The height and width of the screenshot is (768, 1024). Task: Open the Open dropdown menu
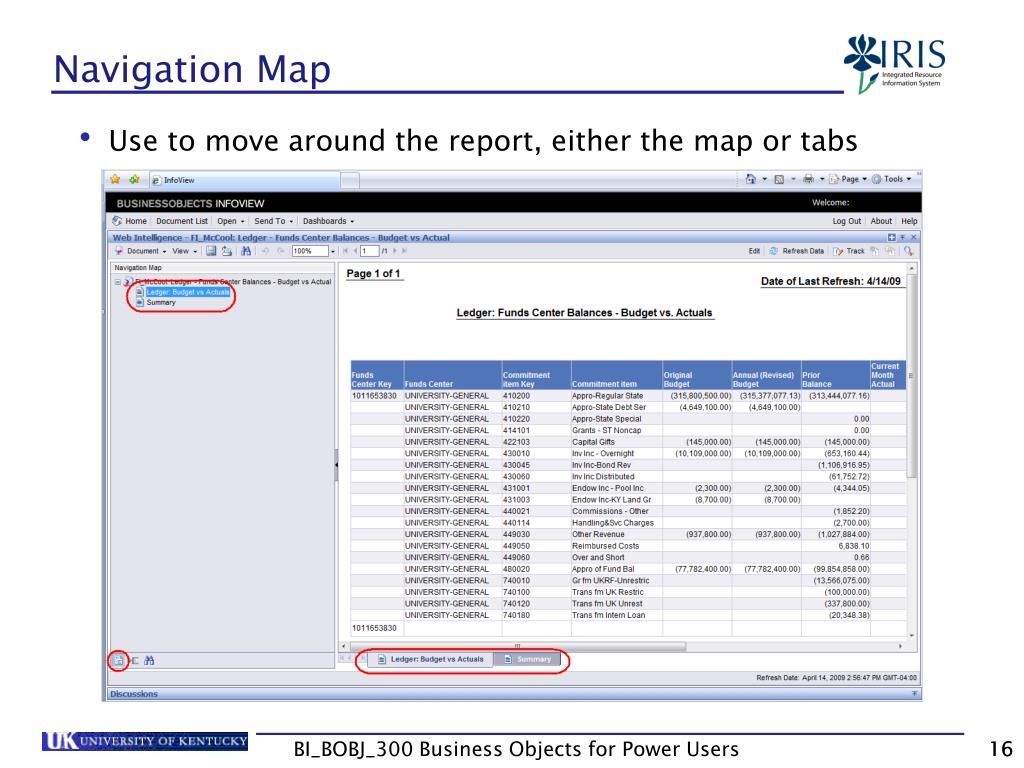(231, 221)
